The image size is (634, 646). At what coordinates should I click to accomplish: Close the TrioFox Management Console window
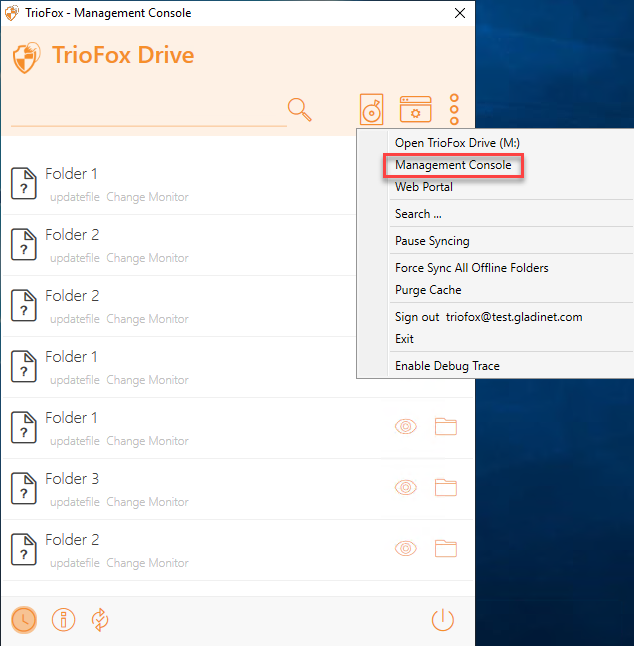click(460, 13)
